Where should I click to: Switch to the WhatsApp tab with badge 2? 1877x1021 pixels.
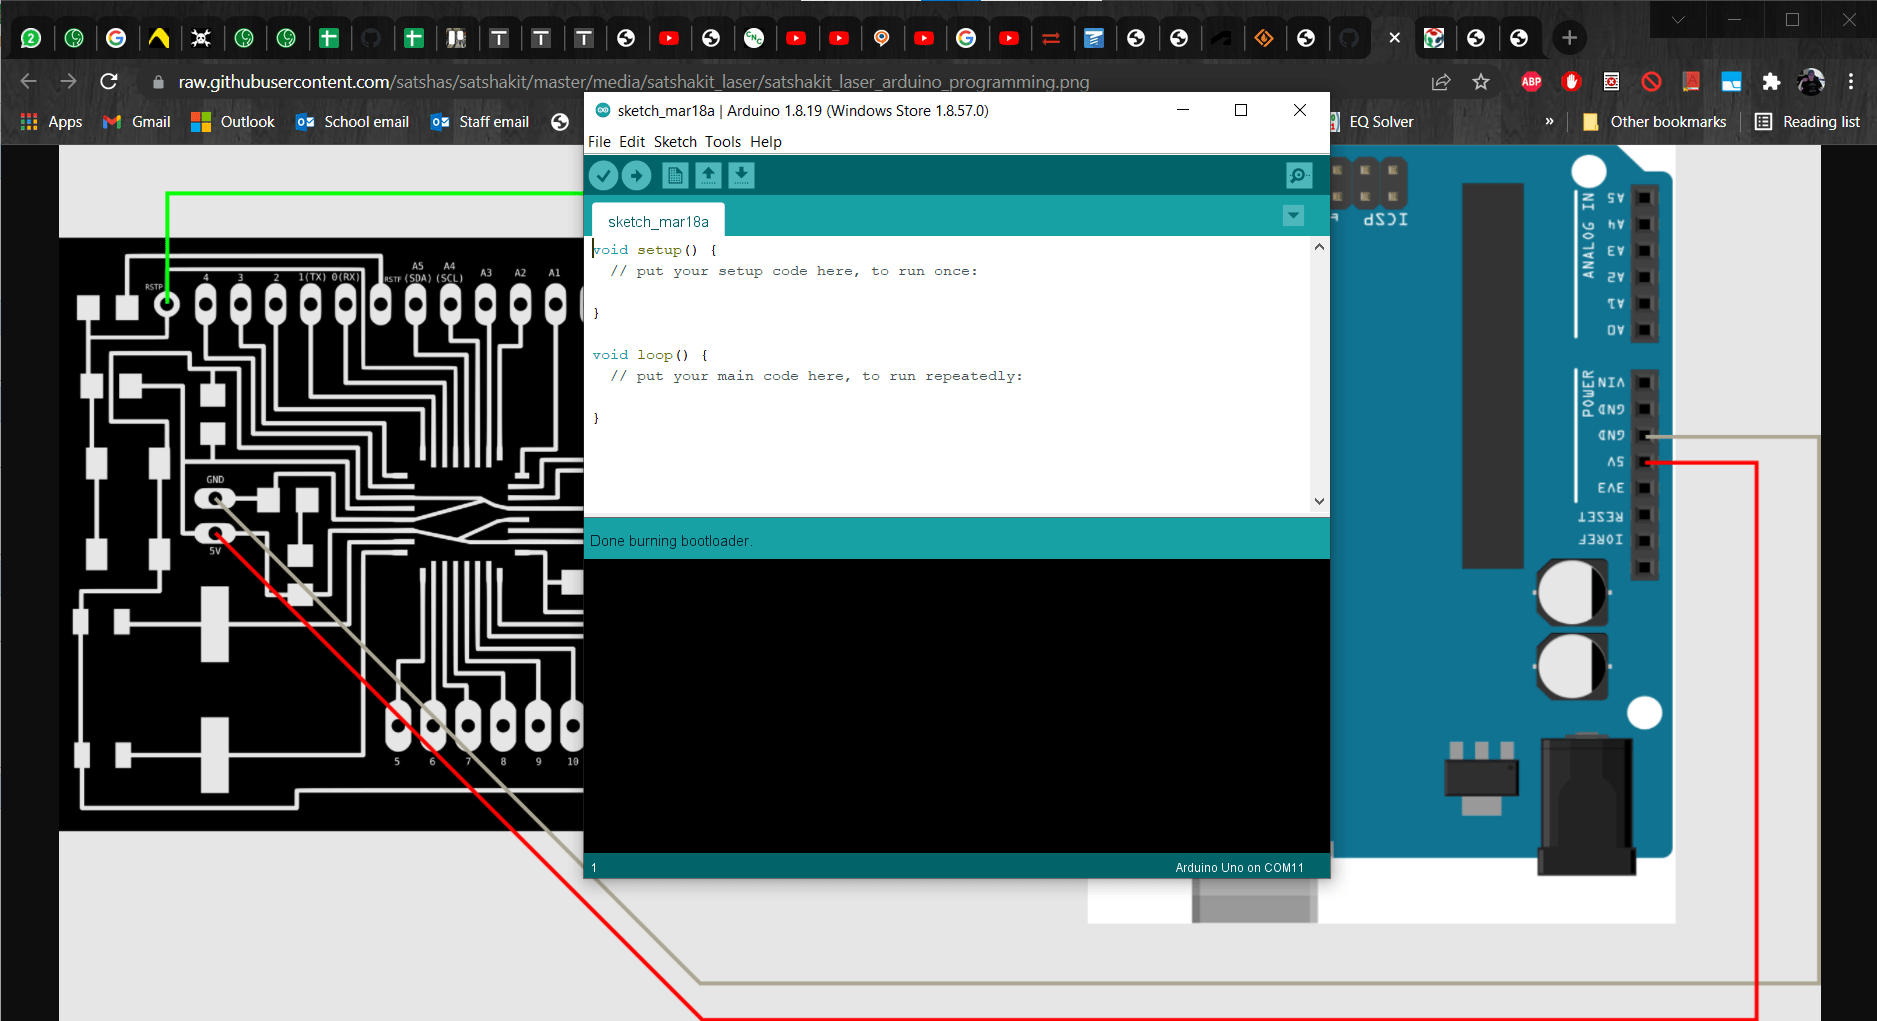[31, 38]
